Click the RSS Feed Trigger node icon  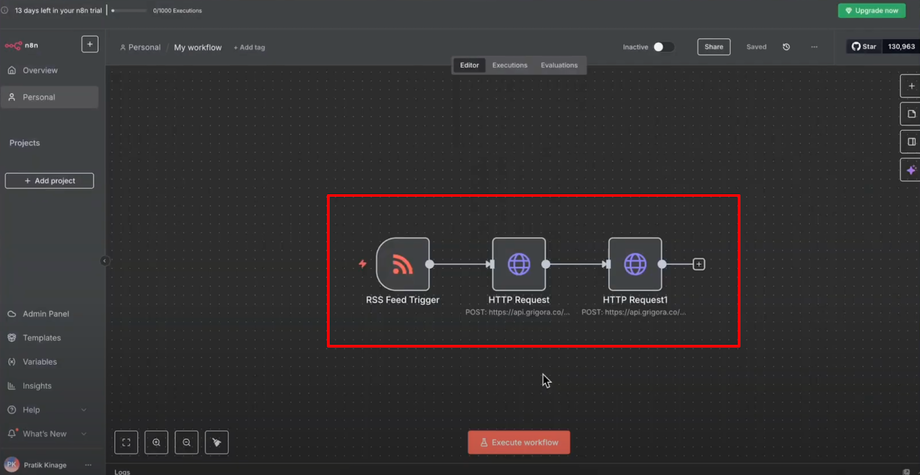[403, 264]
